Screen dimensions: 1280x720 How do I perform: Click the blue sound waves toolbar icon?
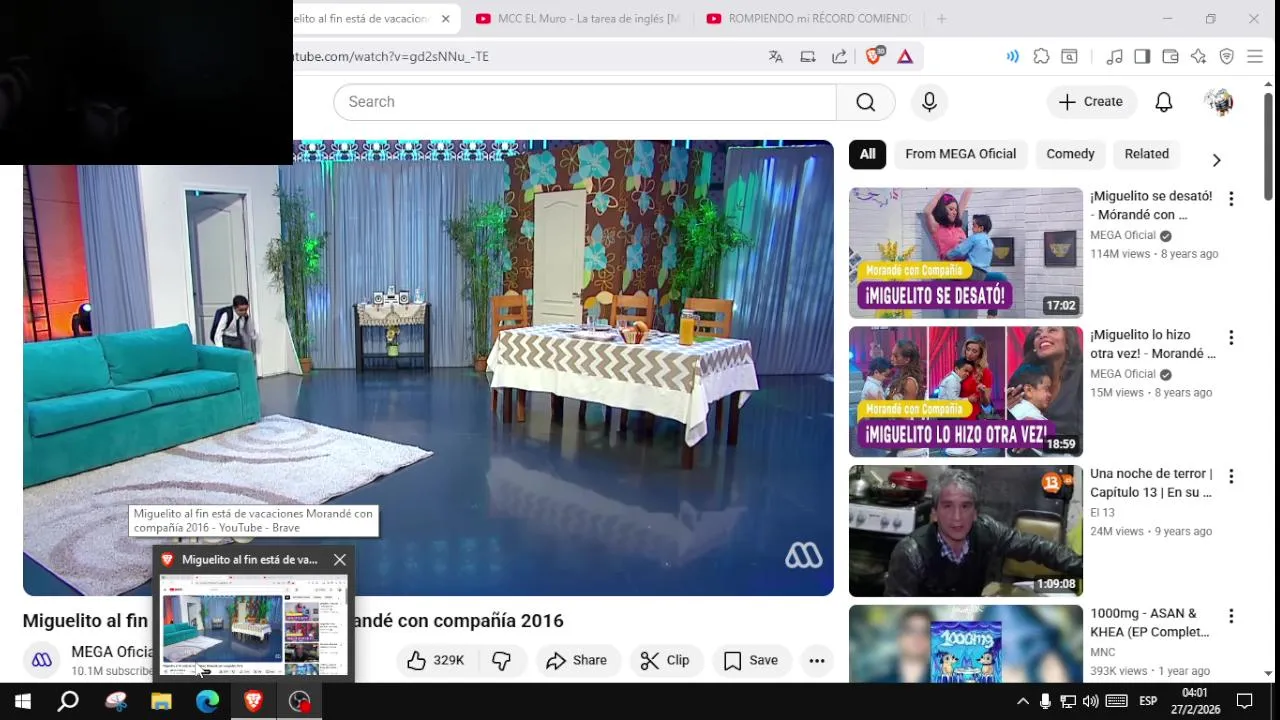tap(1012, 57)
